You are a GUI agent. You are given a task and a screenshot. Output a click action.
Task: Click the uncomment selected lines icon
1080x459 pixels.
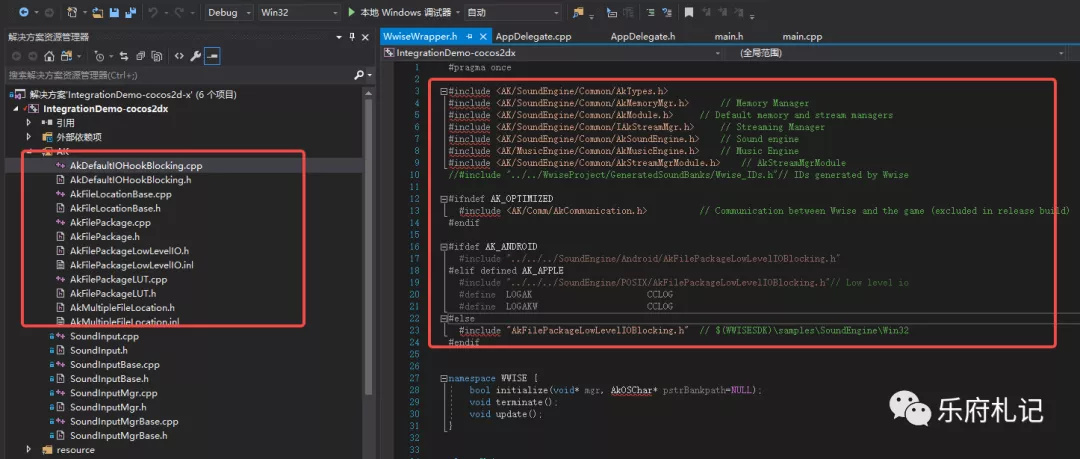(x=667, y=12)
